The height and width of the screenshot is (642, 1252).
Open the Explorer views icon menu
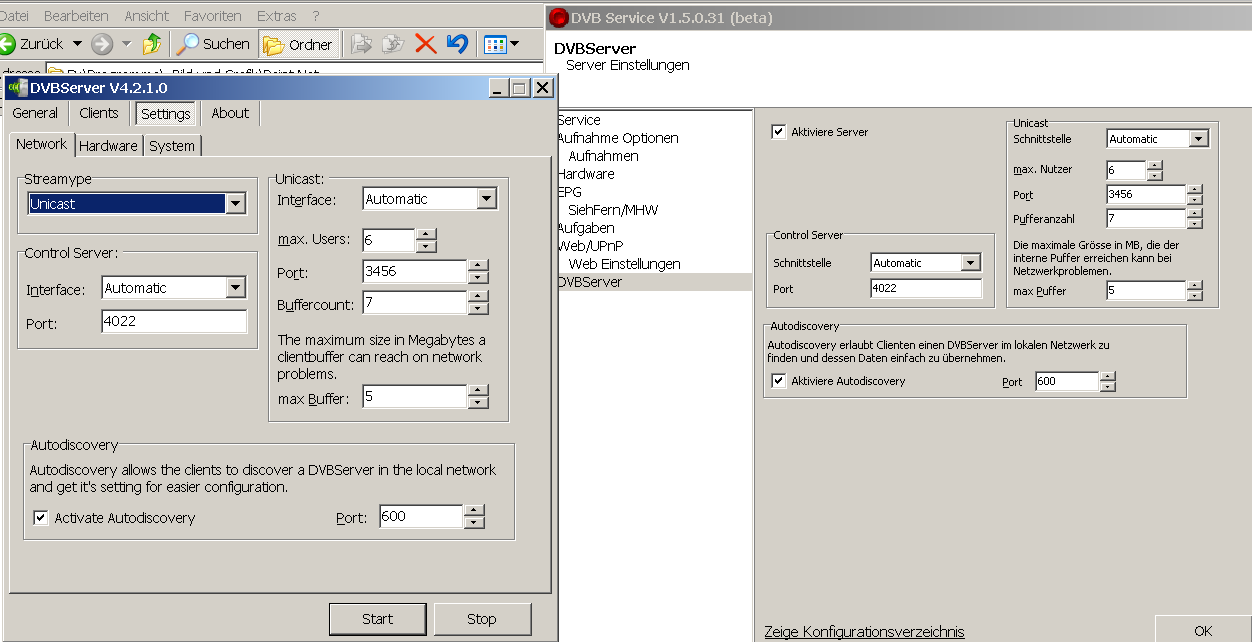[501, 44]
